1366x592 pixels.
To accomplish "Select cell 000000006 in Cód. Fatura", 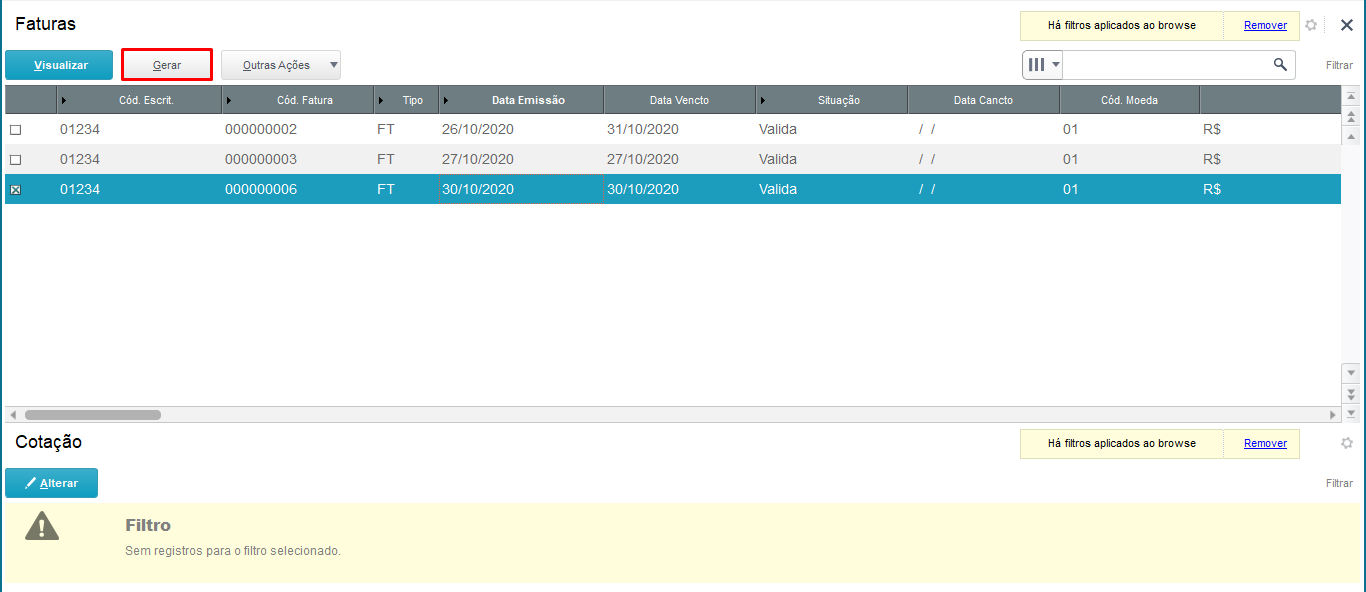I will pyautogui.click(x=261, y=190).
